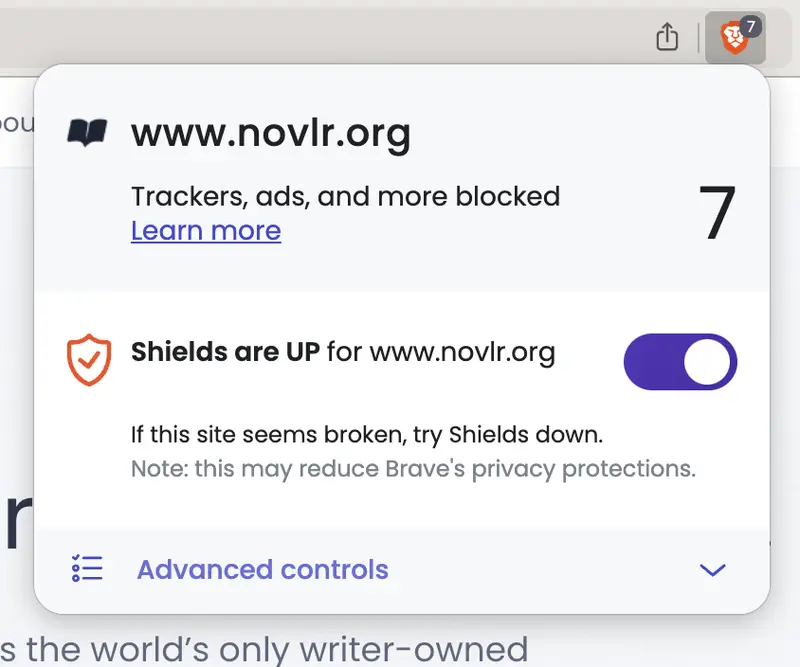Click the blocked count badge on Brave icon
The image size is (800, 667).
[751, 27]
